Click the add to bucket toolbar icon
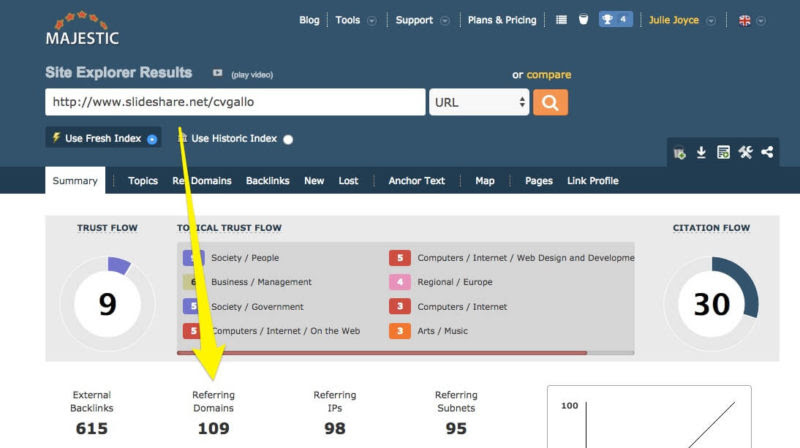Image resolution: width=800 pixels, height=448 pixels. coord(679,153)
